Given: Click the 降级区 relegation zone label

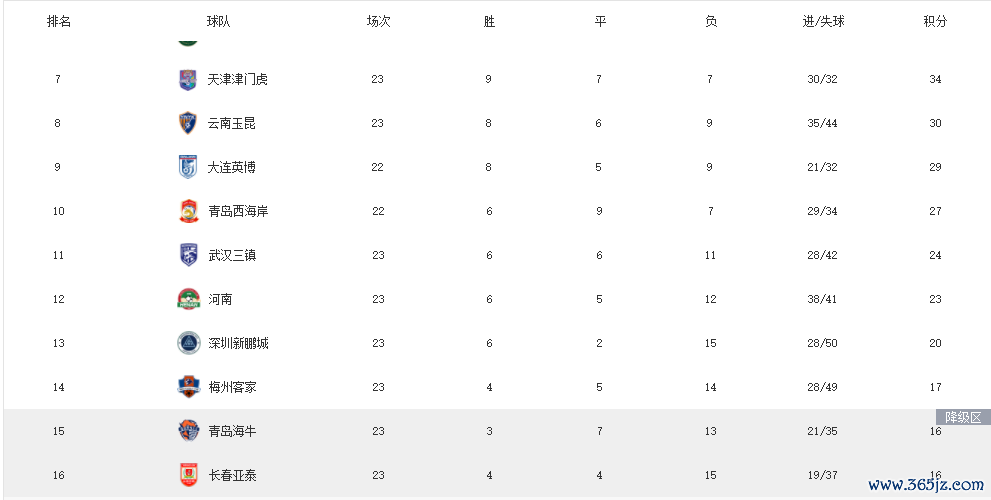Looking at the screenshot, I should pos(963,417).
